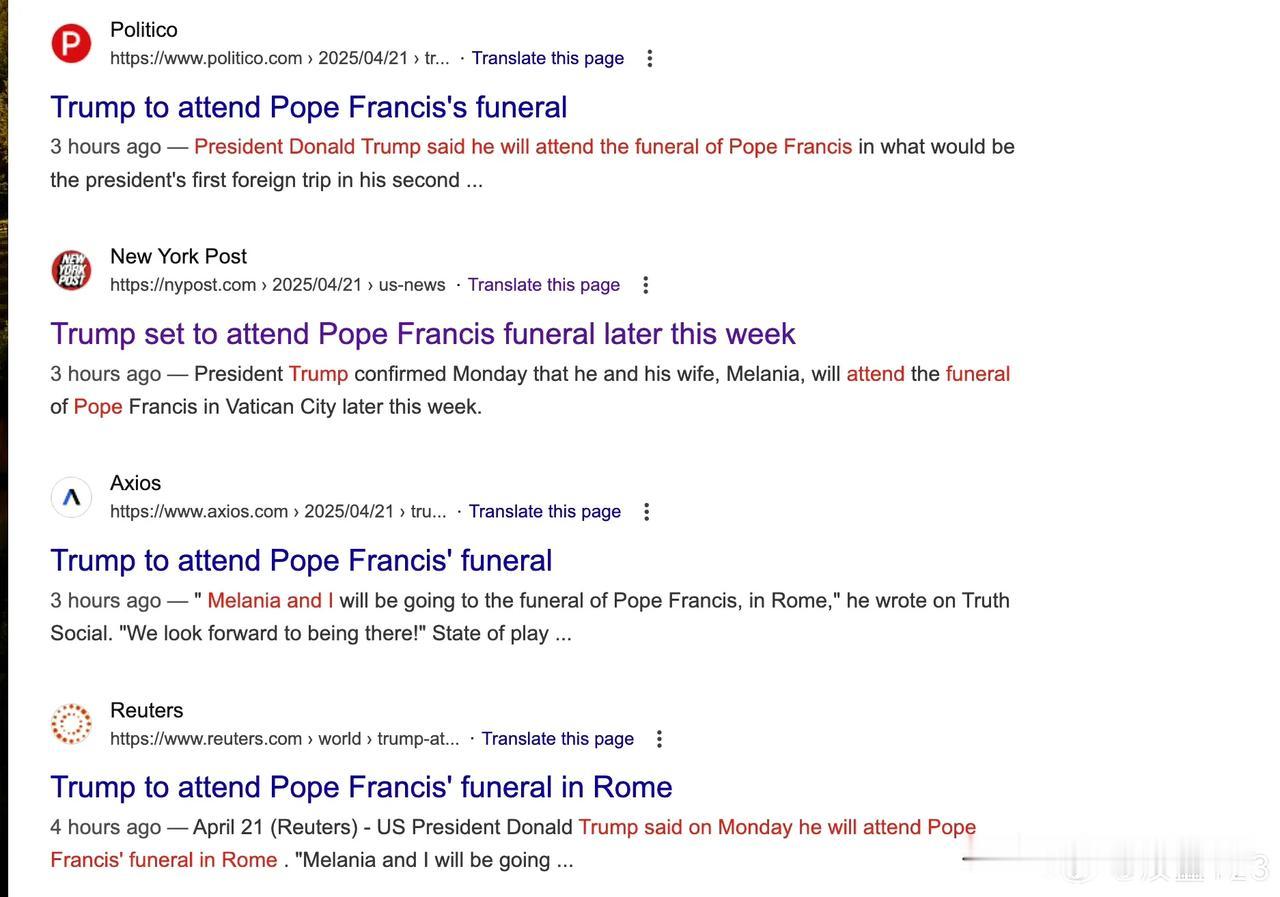Translate this page for the Reuters result
The width and height of the screenshot is (1280, 897).
(558, 739)
